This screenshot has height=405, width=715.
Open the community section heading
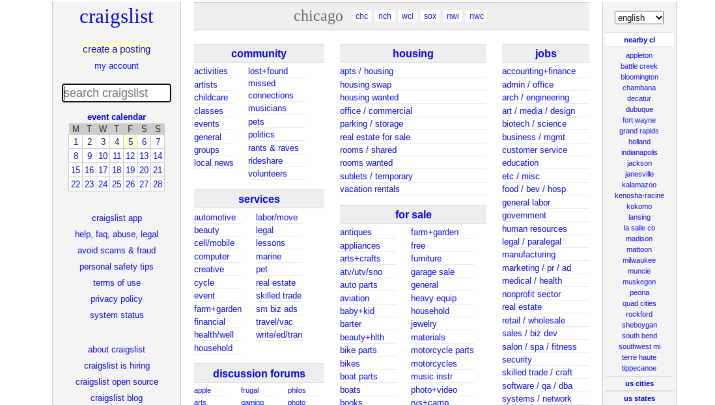[259, 53]
